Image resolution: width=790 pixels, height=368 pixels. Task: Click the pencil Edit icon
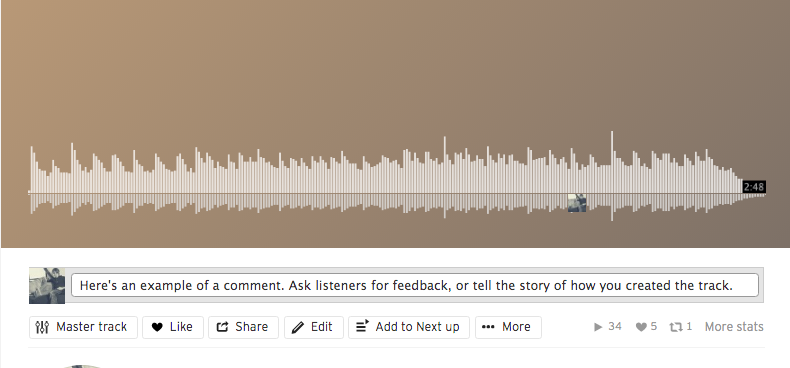(298, 328)
